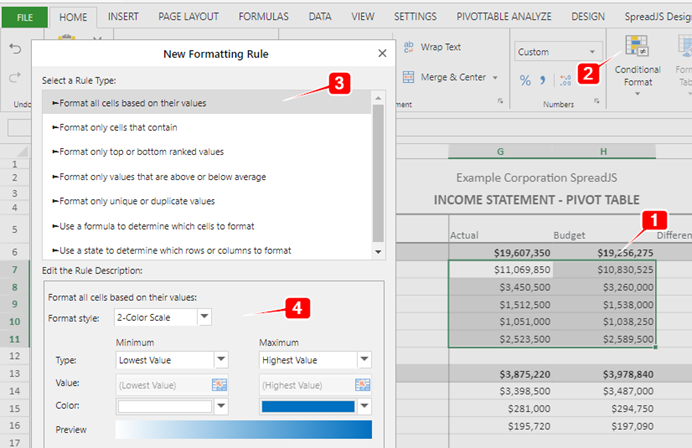
Task: Select row 12 header
Action: [15, 356]
